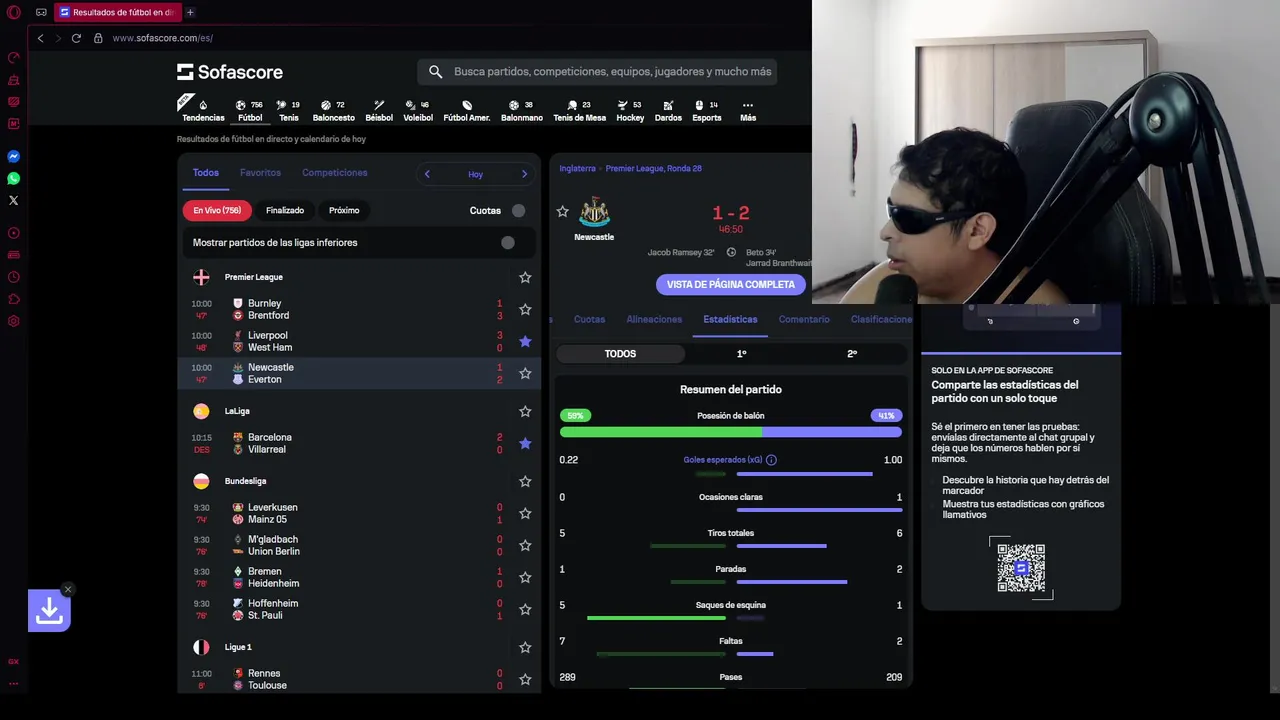Star the Newcastle vs Everton match in list
This screenshot has width=1280, height=720.
tap(525, 373)
